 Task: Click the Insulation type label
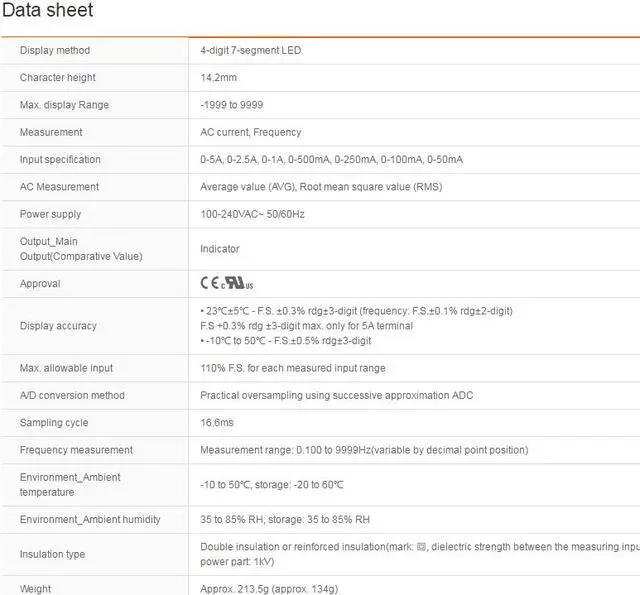tap(53, 554)
